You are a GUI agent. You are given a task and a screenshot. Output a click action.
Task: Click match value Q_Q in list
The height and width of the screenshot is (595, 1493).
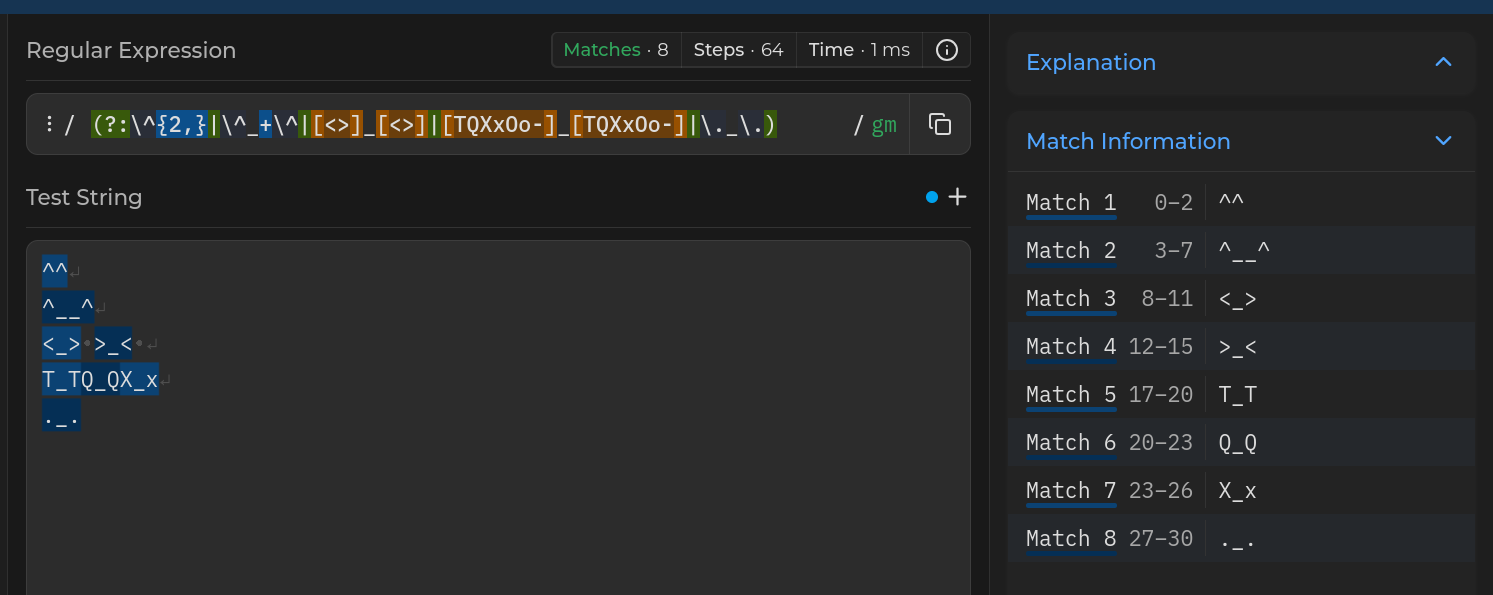coord(1237,443)
